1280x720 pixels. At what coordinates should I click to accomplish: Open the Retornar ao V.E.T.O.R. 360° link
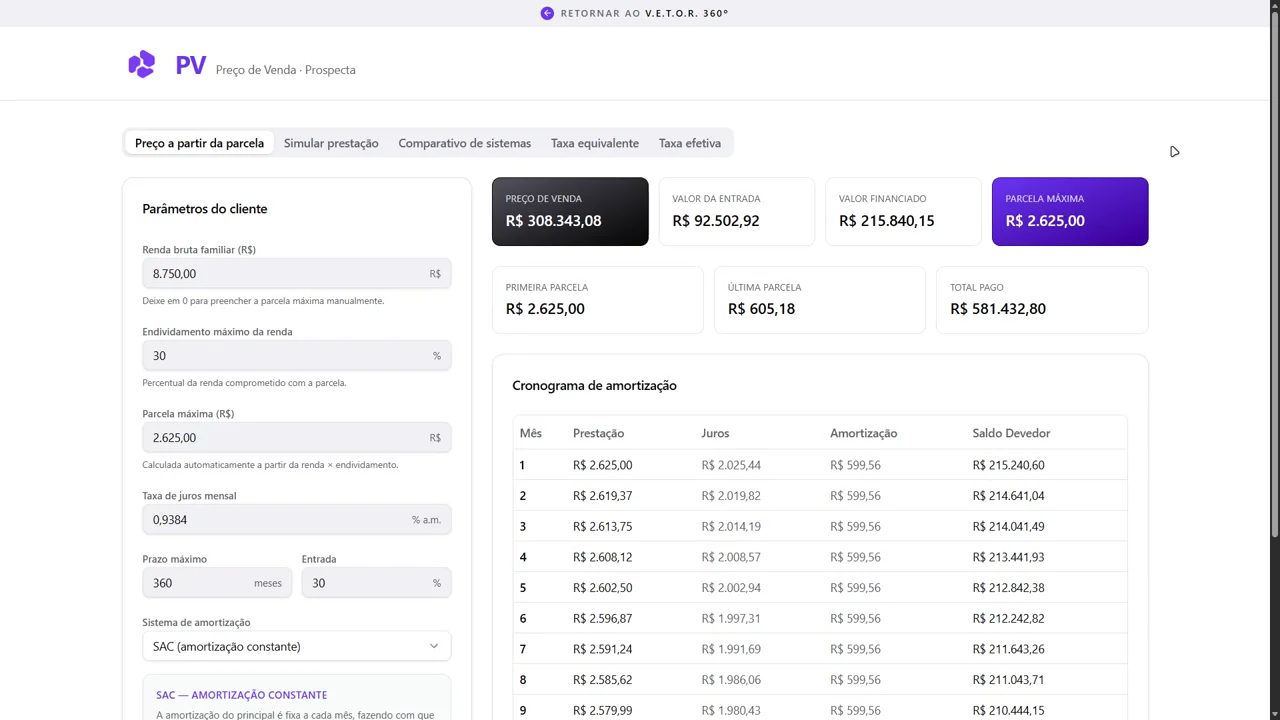coord(634,13)
